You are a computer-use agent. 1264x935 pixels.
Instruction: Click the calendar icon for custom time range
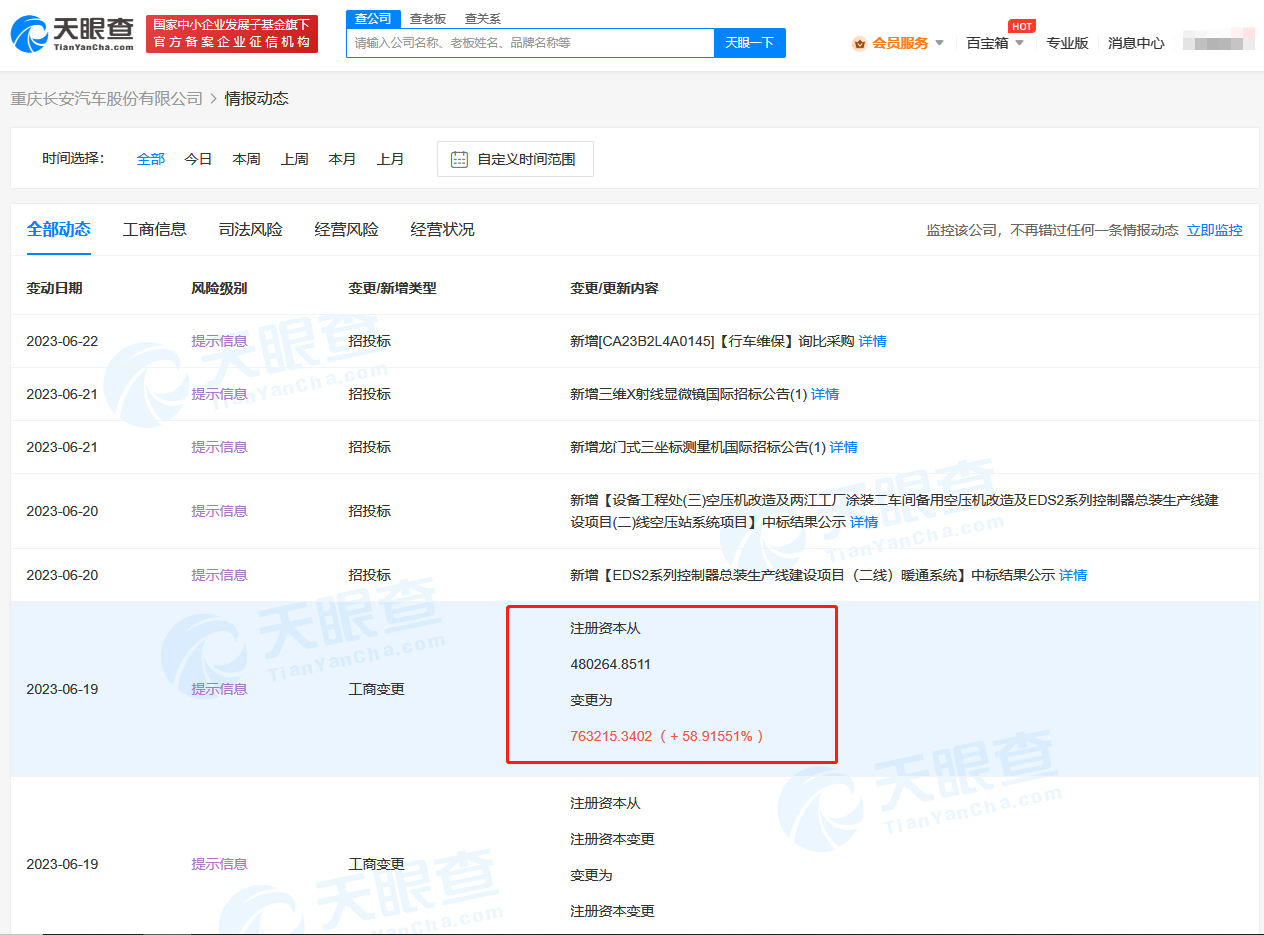tap(459, 159)
